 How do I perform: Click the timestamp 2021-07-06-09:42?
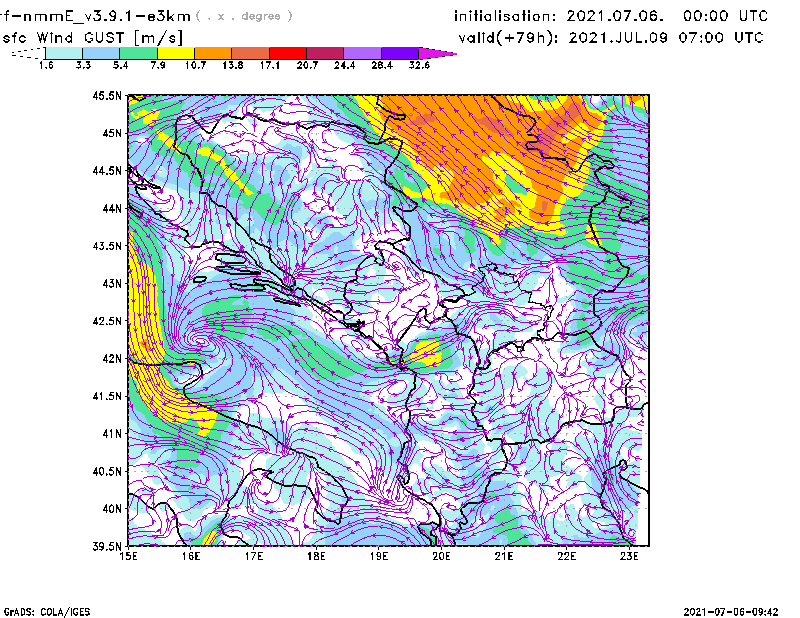[731, 612]
